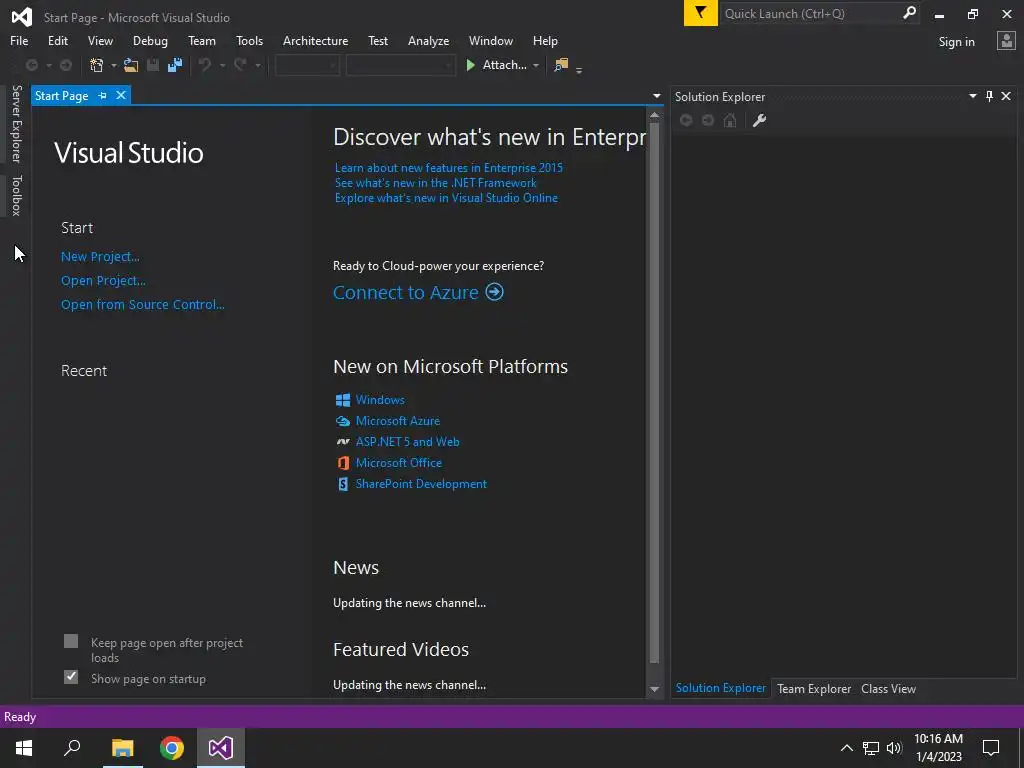Click the Quick Launch search magnifier icon
Screen dimensions: 1024x768
tap(909, 13)
